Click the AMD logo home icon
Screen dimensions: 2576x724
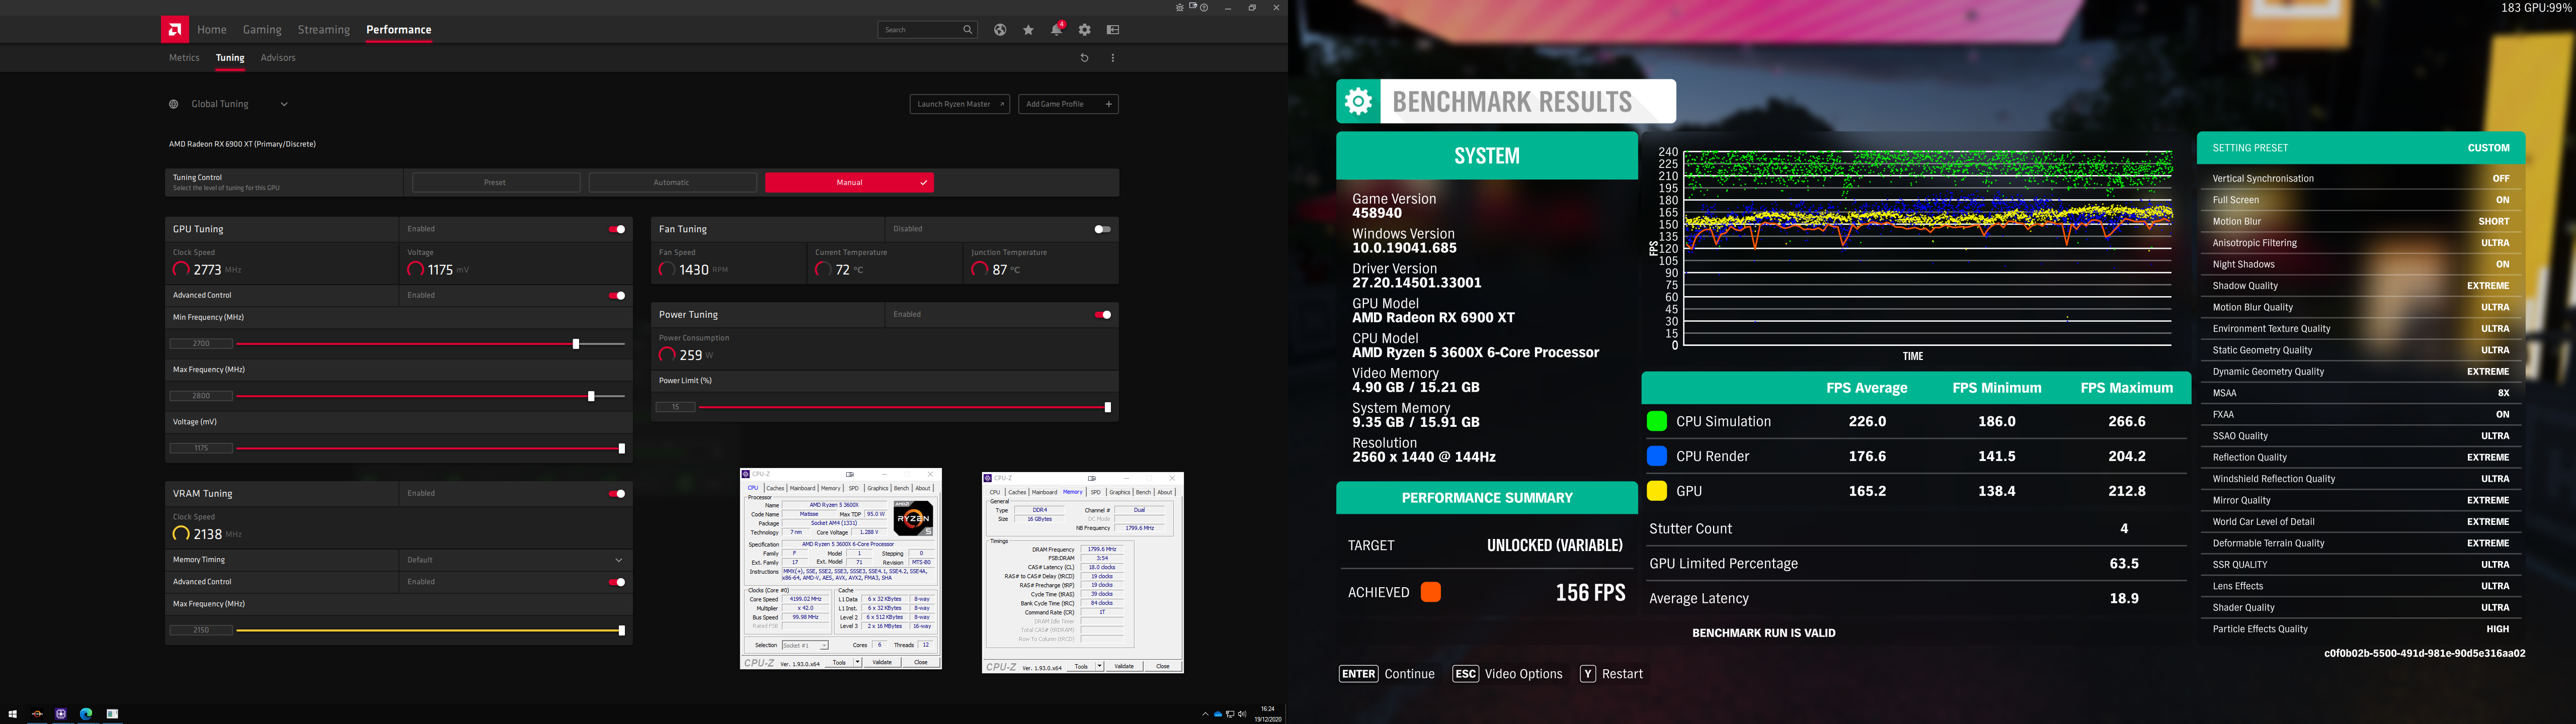(x=175, y=29)
